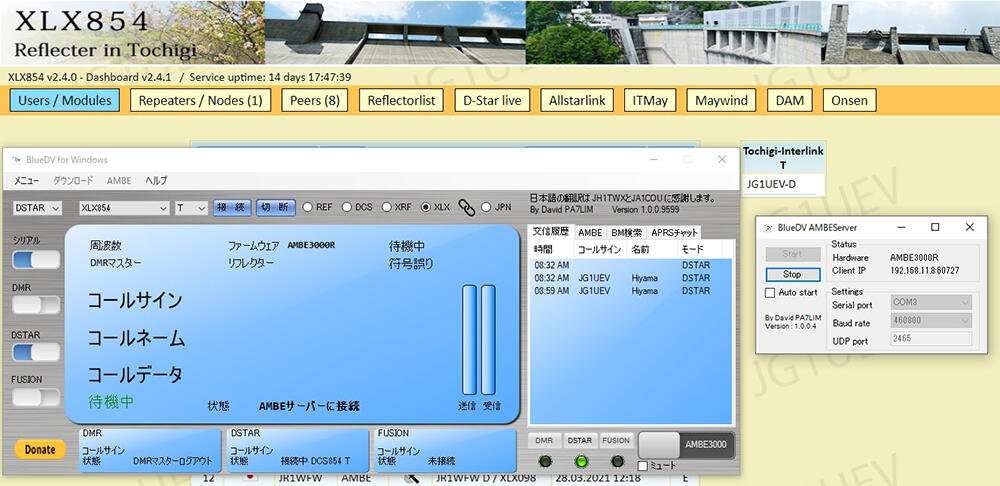Click the BlueDV for Windows title icon

17,159
